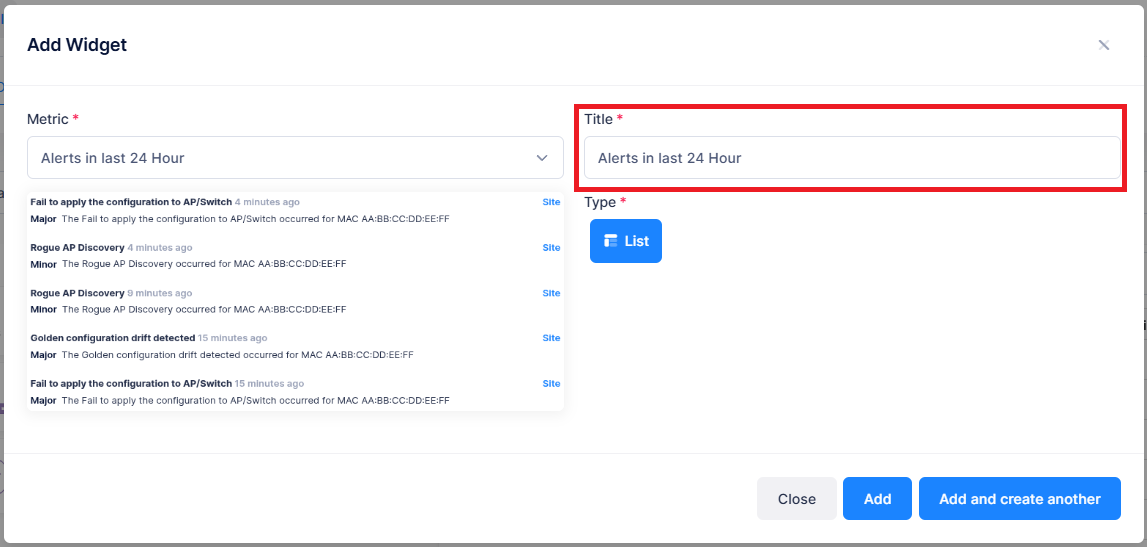The width and height of the screenshot is (1147, 547).
Task: Select the Fail to apply alert title from 15 minutes ago
Action: pos(130,384)
